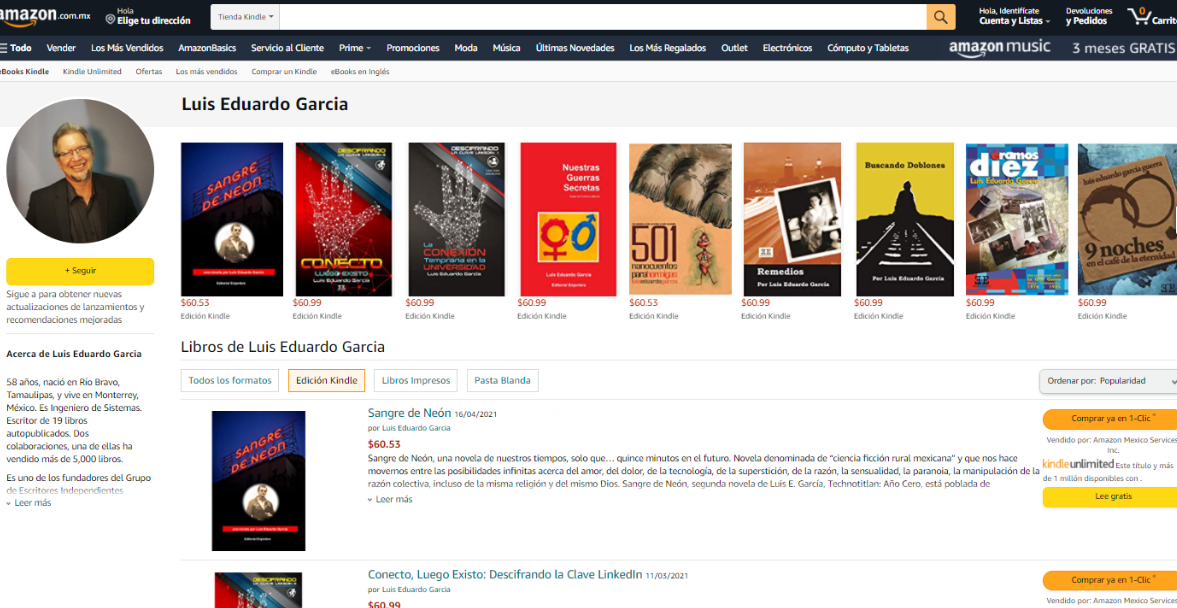
Task: Click the location pin Elige tu dirección
Action: pyautogui.click(x=148, y=17)
